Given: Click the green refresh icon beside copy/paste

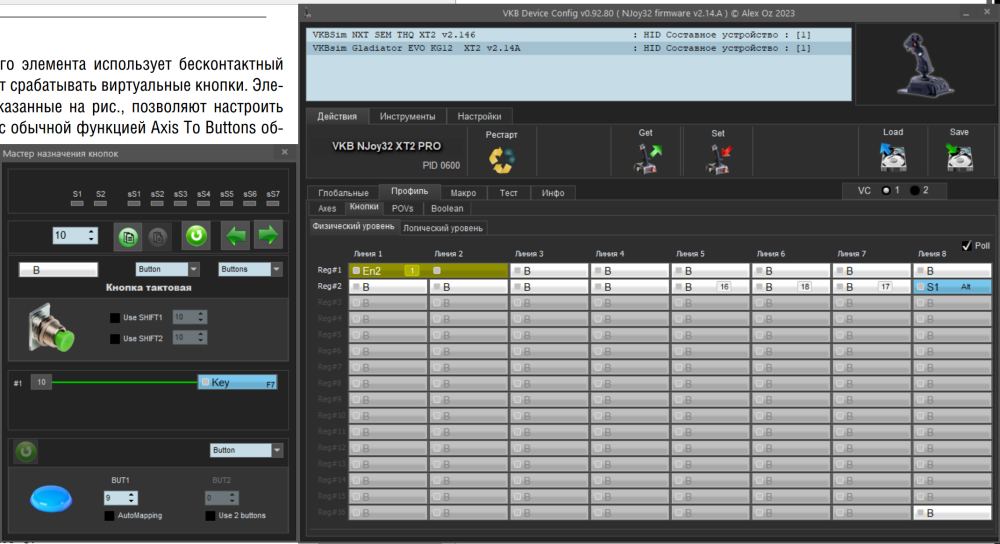Looking at the screenshot, I should click(196, 235).
